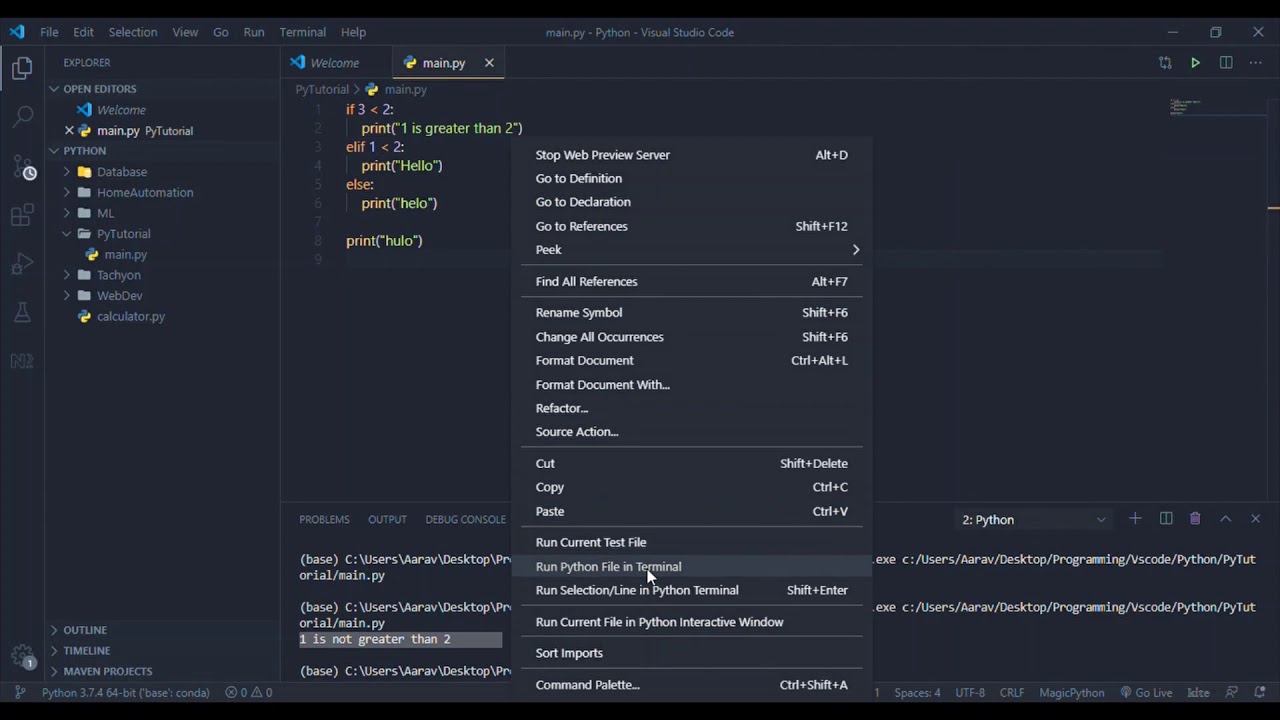1280x720 pixels.
Task: Open the Selection menu
Action: point(133,32)
